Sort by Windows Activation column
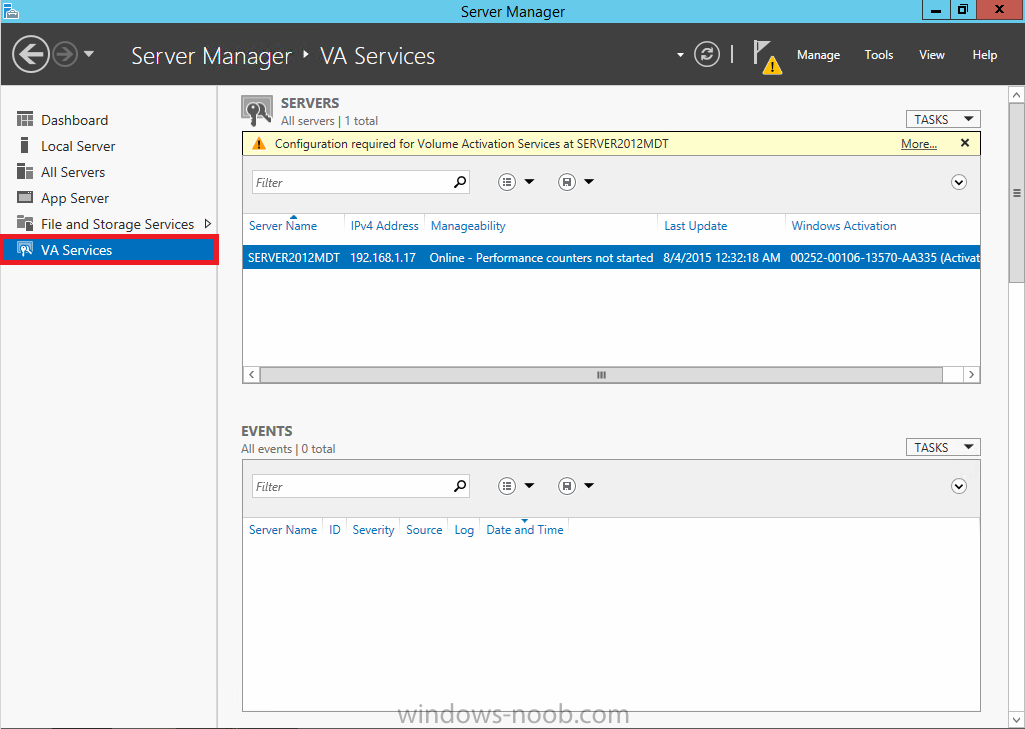The height and width of the screenshot is (729, 1026). pyautogui.click(x=843, y=226)
